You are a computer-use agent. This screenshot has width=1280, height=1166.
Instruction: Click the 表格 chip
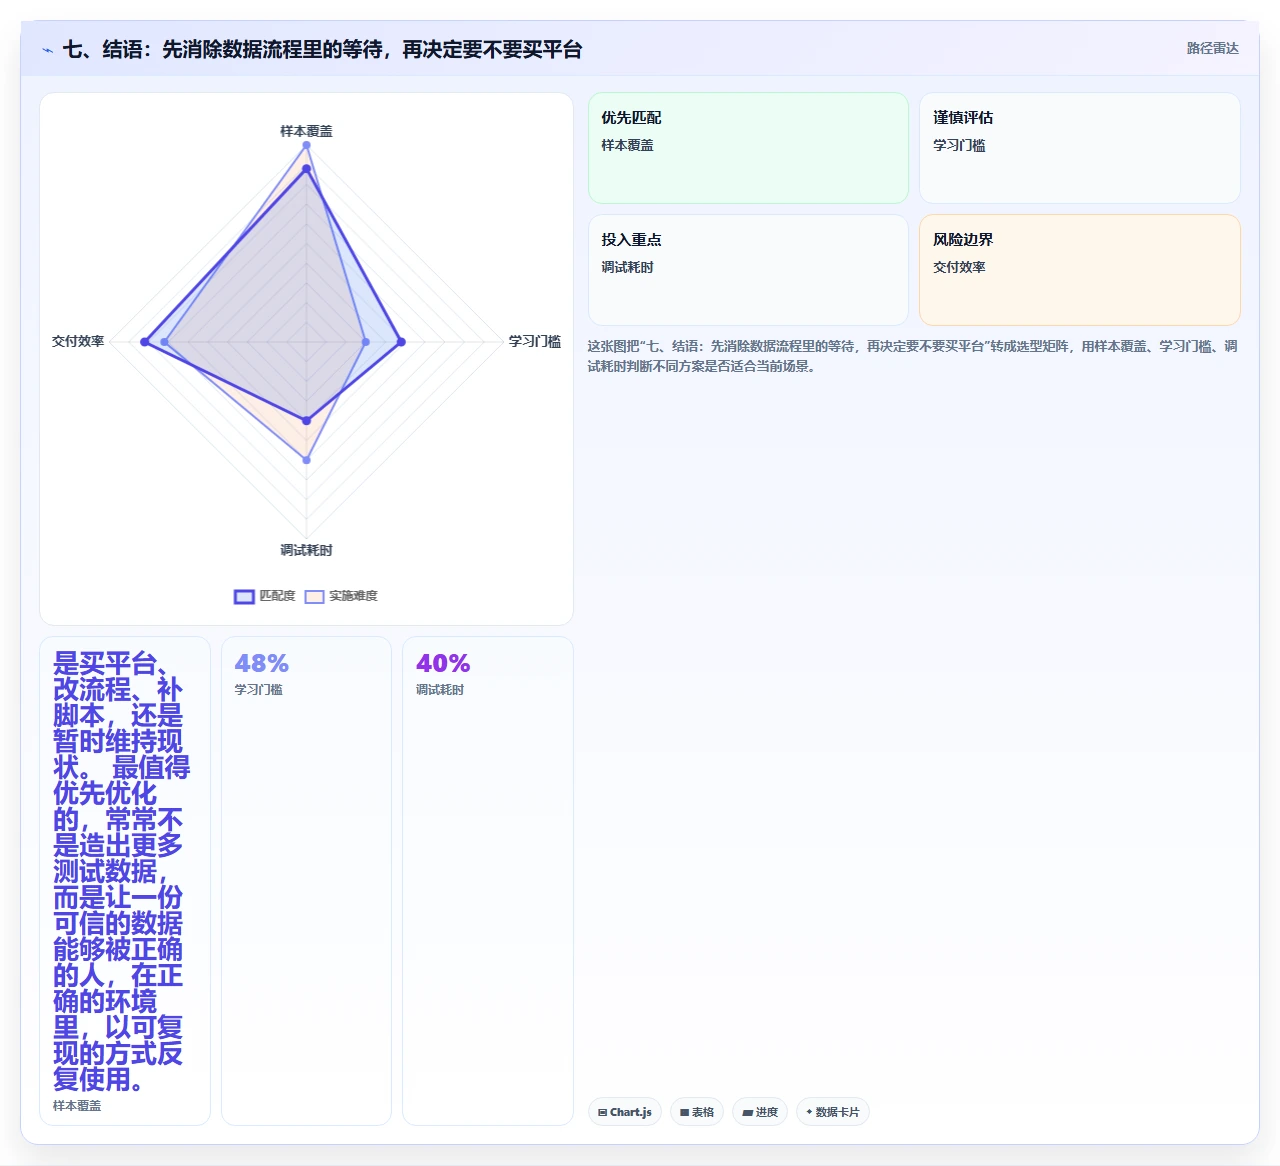click(697, 1112)
